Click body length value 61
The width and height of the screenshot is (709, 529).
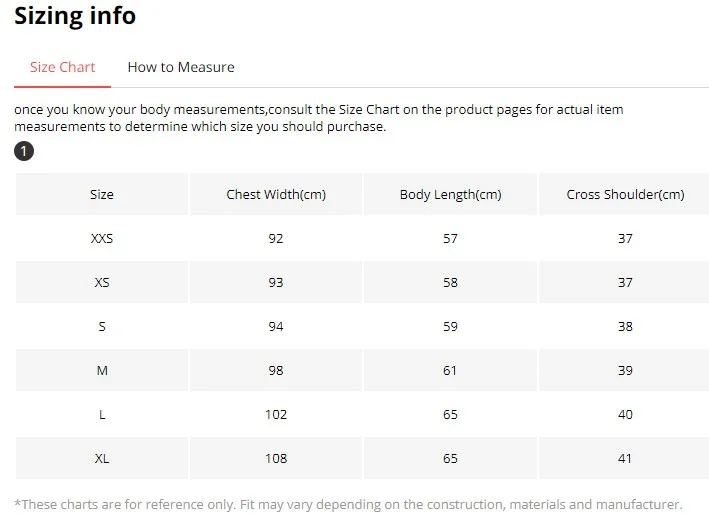pos(450,370)
